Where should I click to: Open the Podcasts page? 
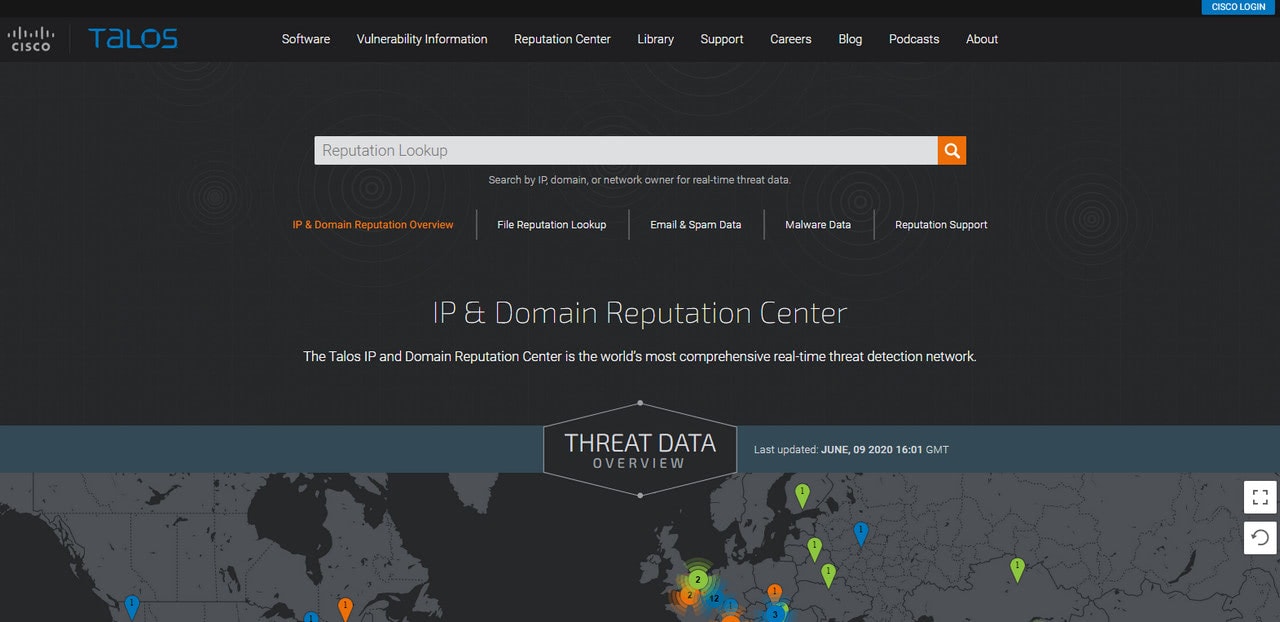914,39
